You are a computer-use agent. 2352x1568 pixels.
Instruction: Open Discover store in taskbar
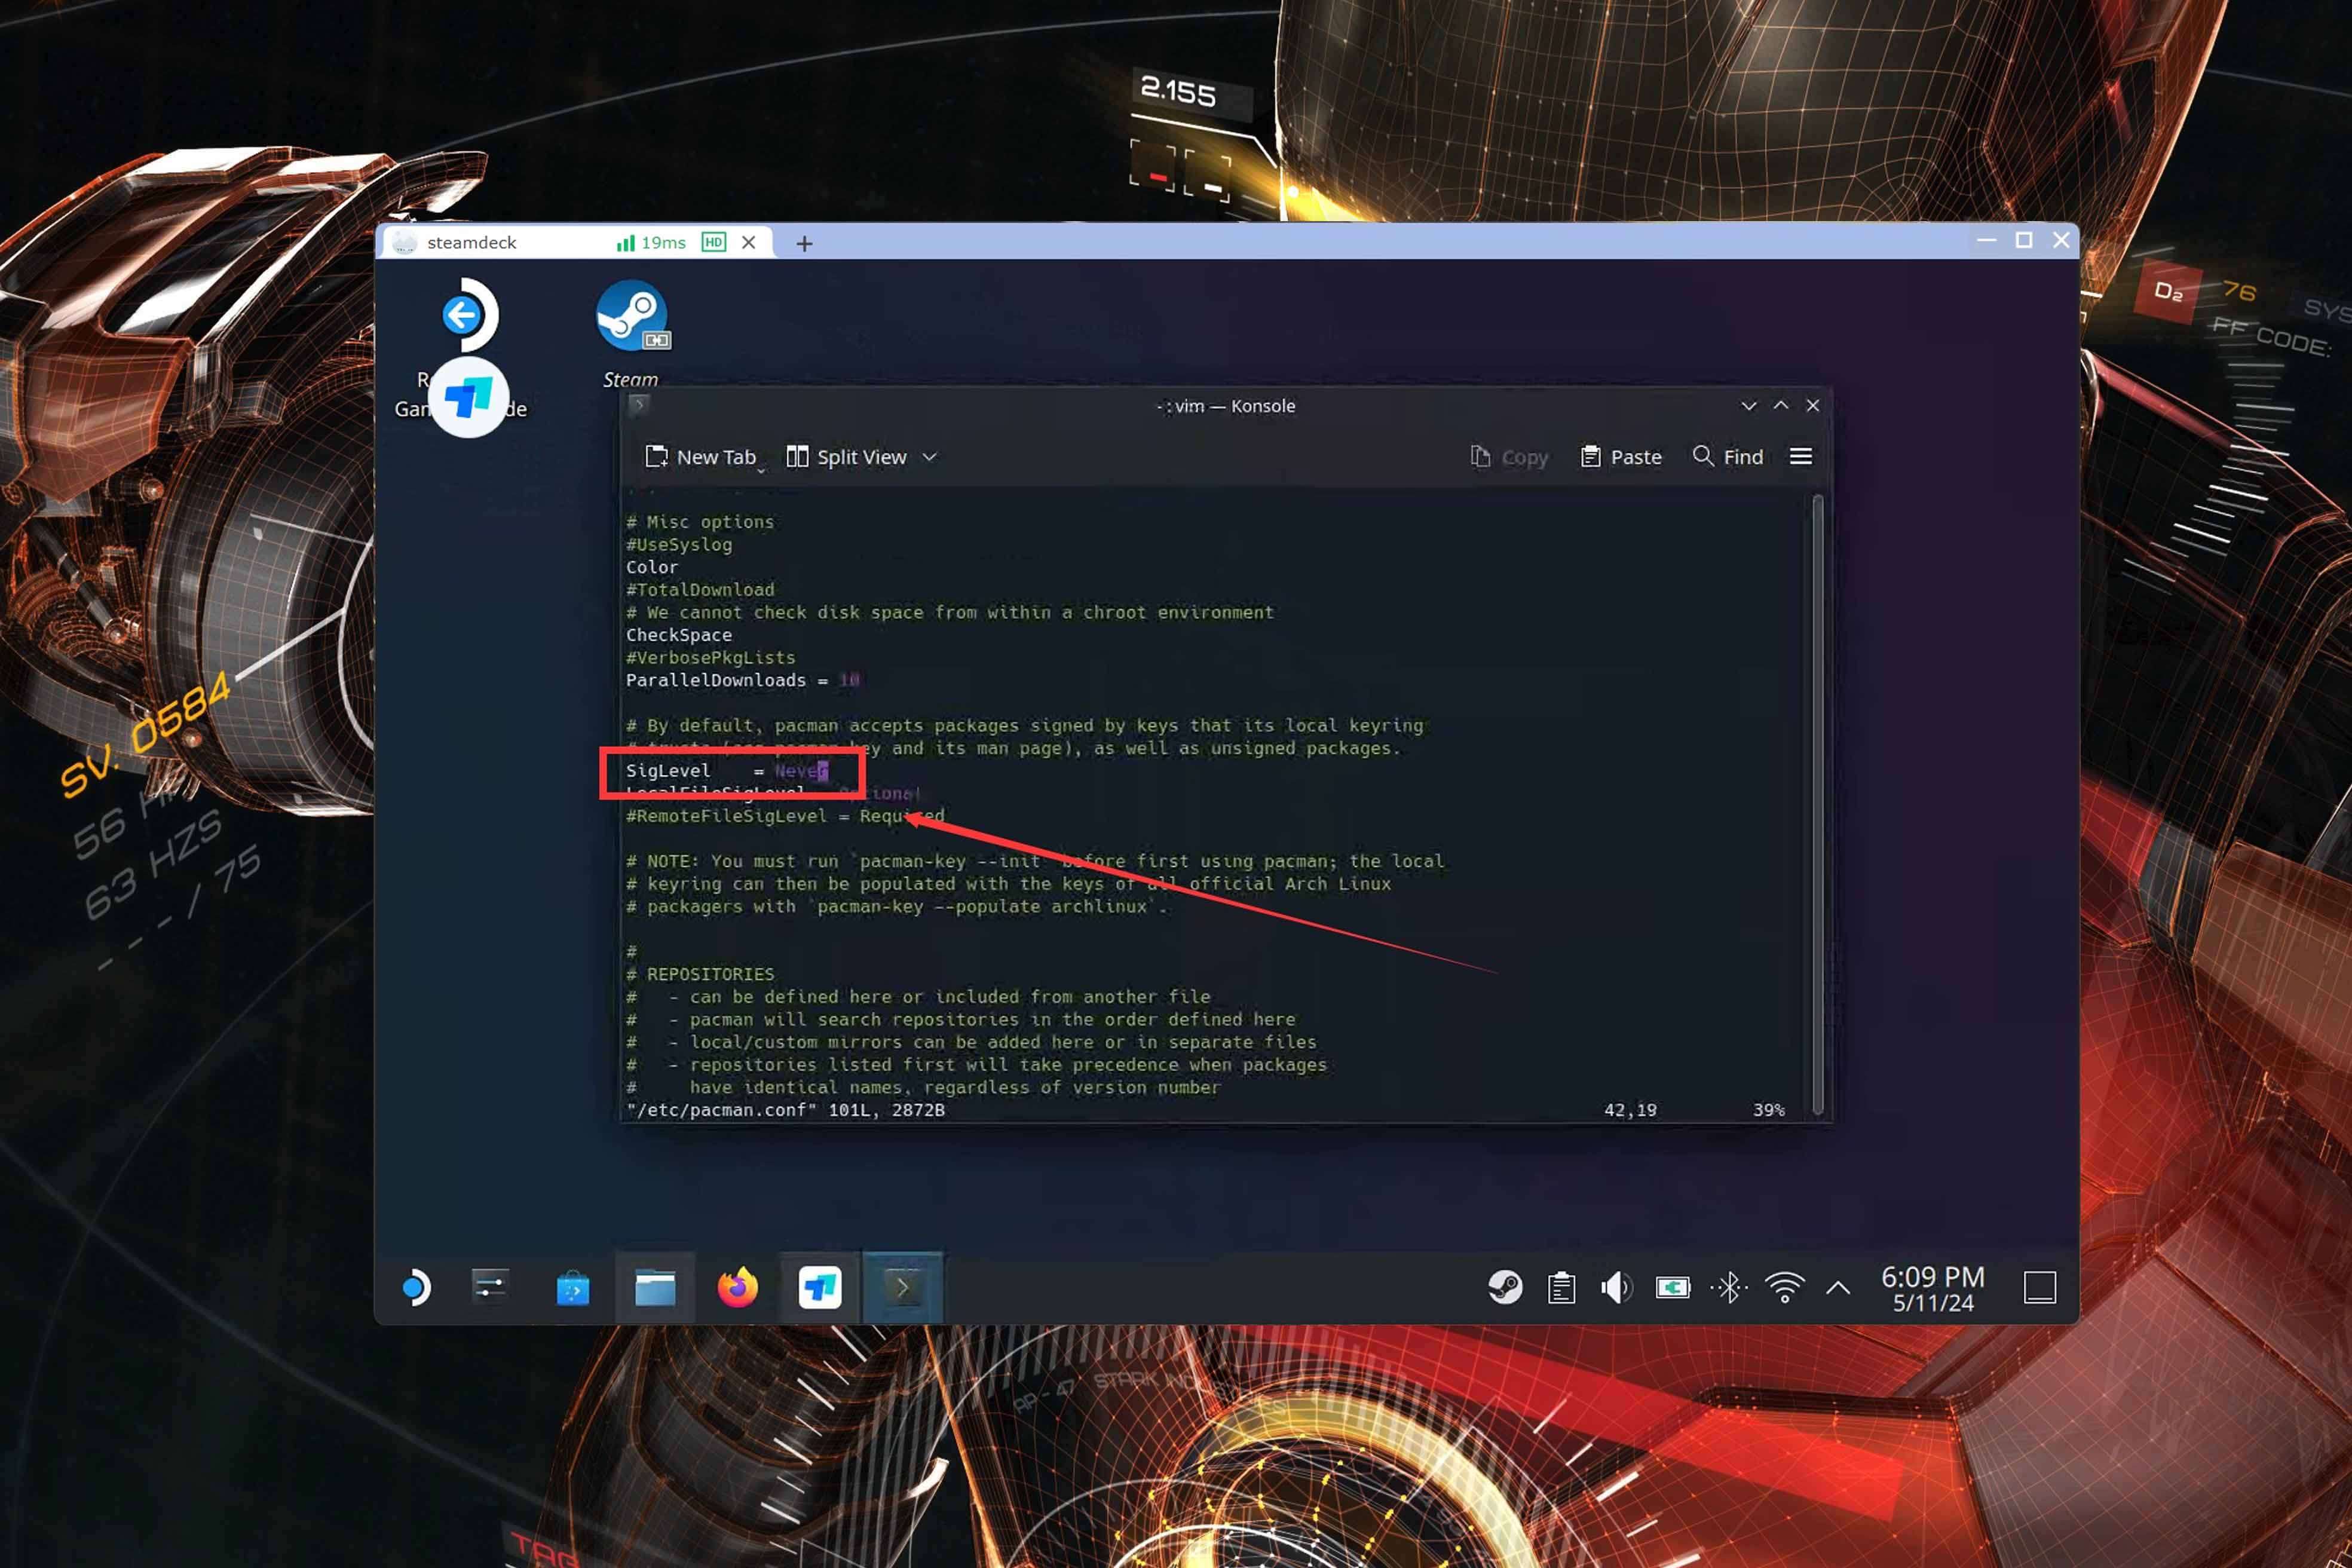573,1288
